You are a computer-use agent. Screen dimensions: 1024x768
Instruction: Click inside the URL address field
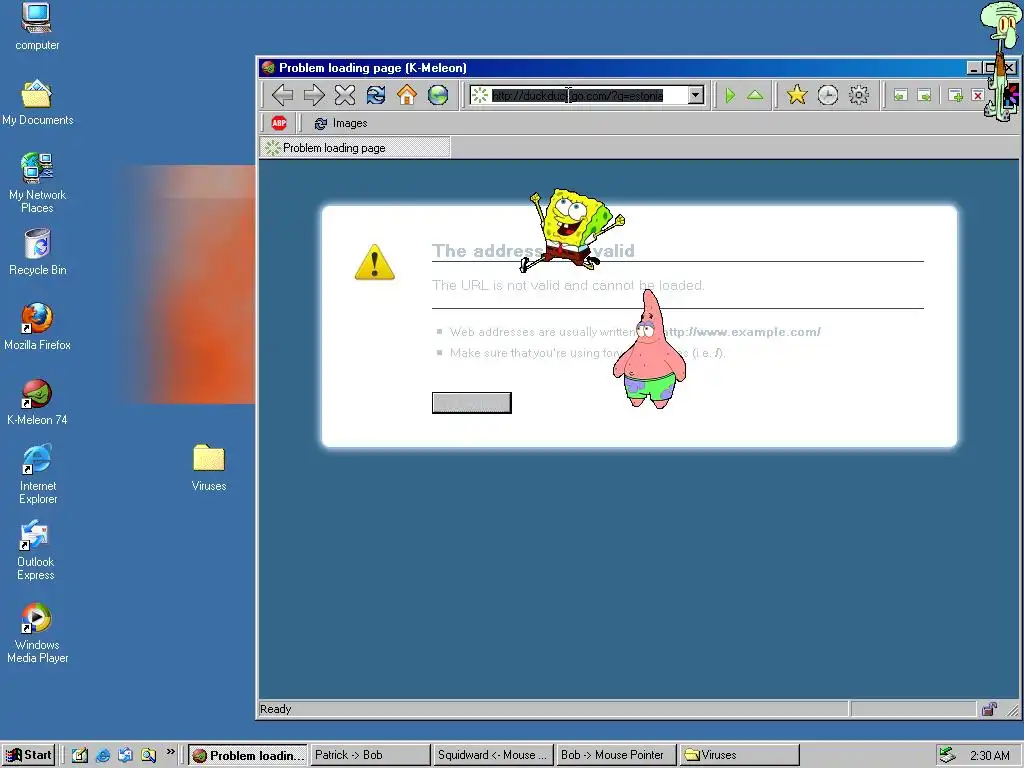pos(578,95)
